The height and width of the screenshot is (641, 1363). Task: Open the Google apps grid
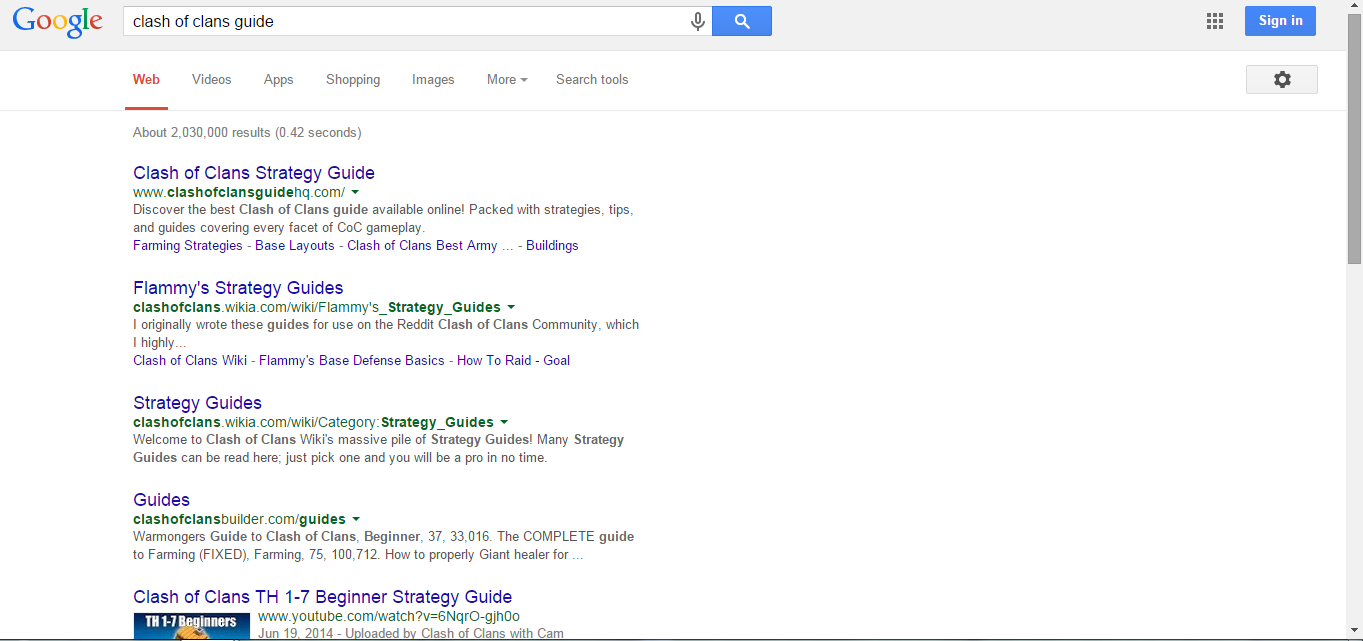tap(1215, 21)
